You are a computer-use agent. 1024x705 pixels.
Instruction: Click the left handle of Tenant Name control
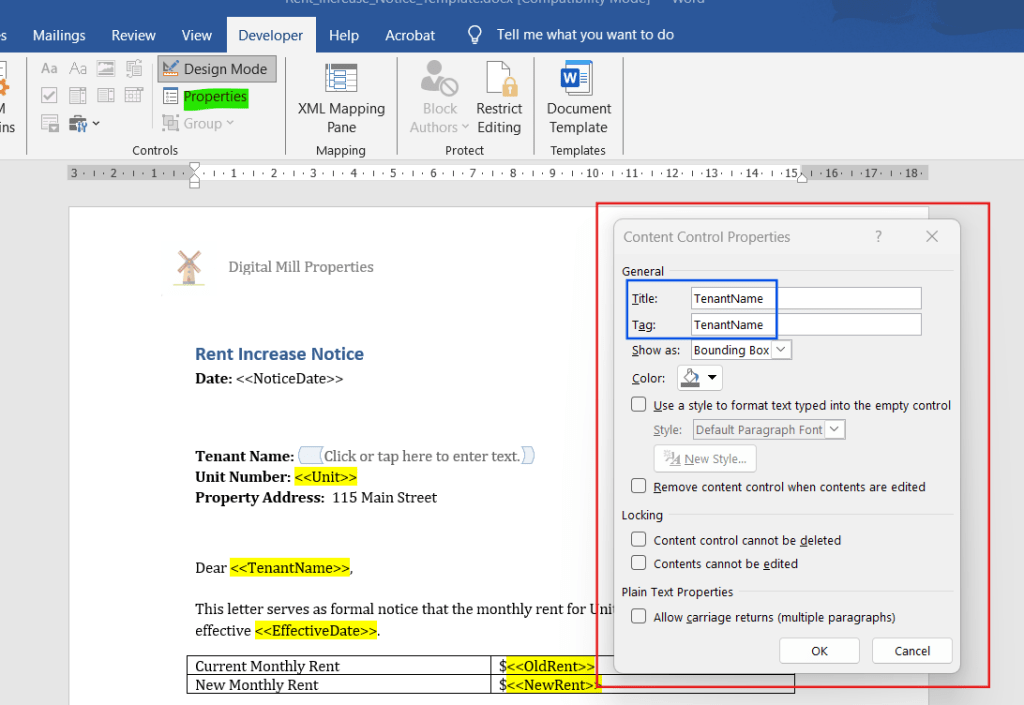pos(310,455)
